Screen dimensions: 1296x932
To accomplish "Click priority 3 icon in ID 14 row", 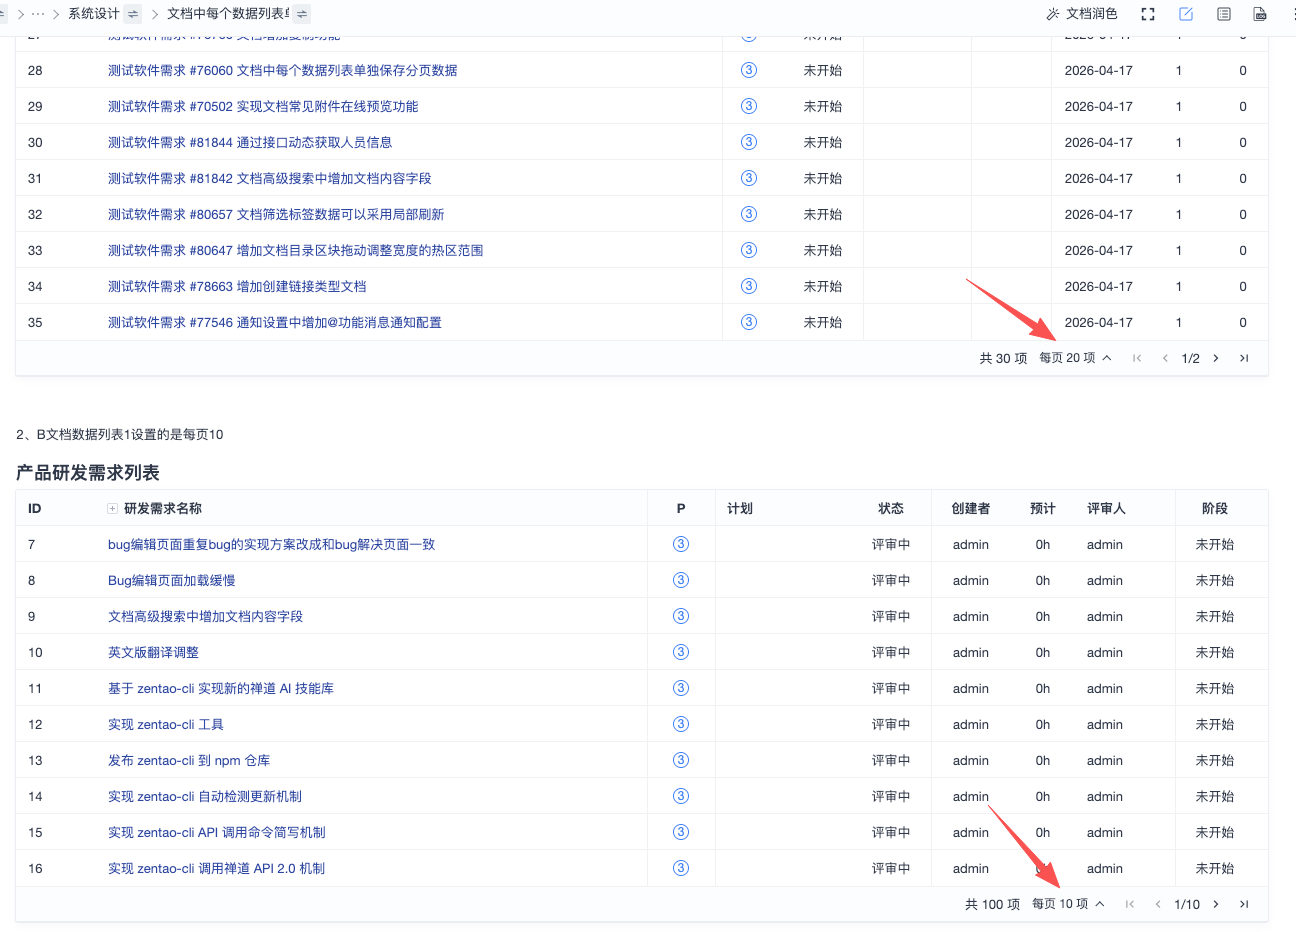I will (x=681, y=796).
